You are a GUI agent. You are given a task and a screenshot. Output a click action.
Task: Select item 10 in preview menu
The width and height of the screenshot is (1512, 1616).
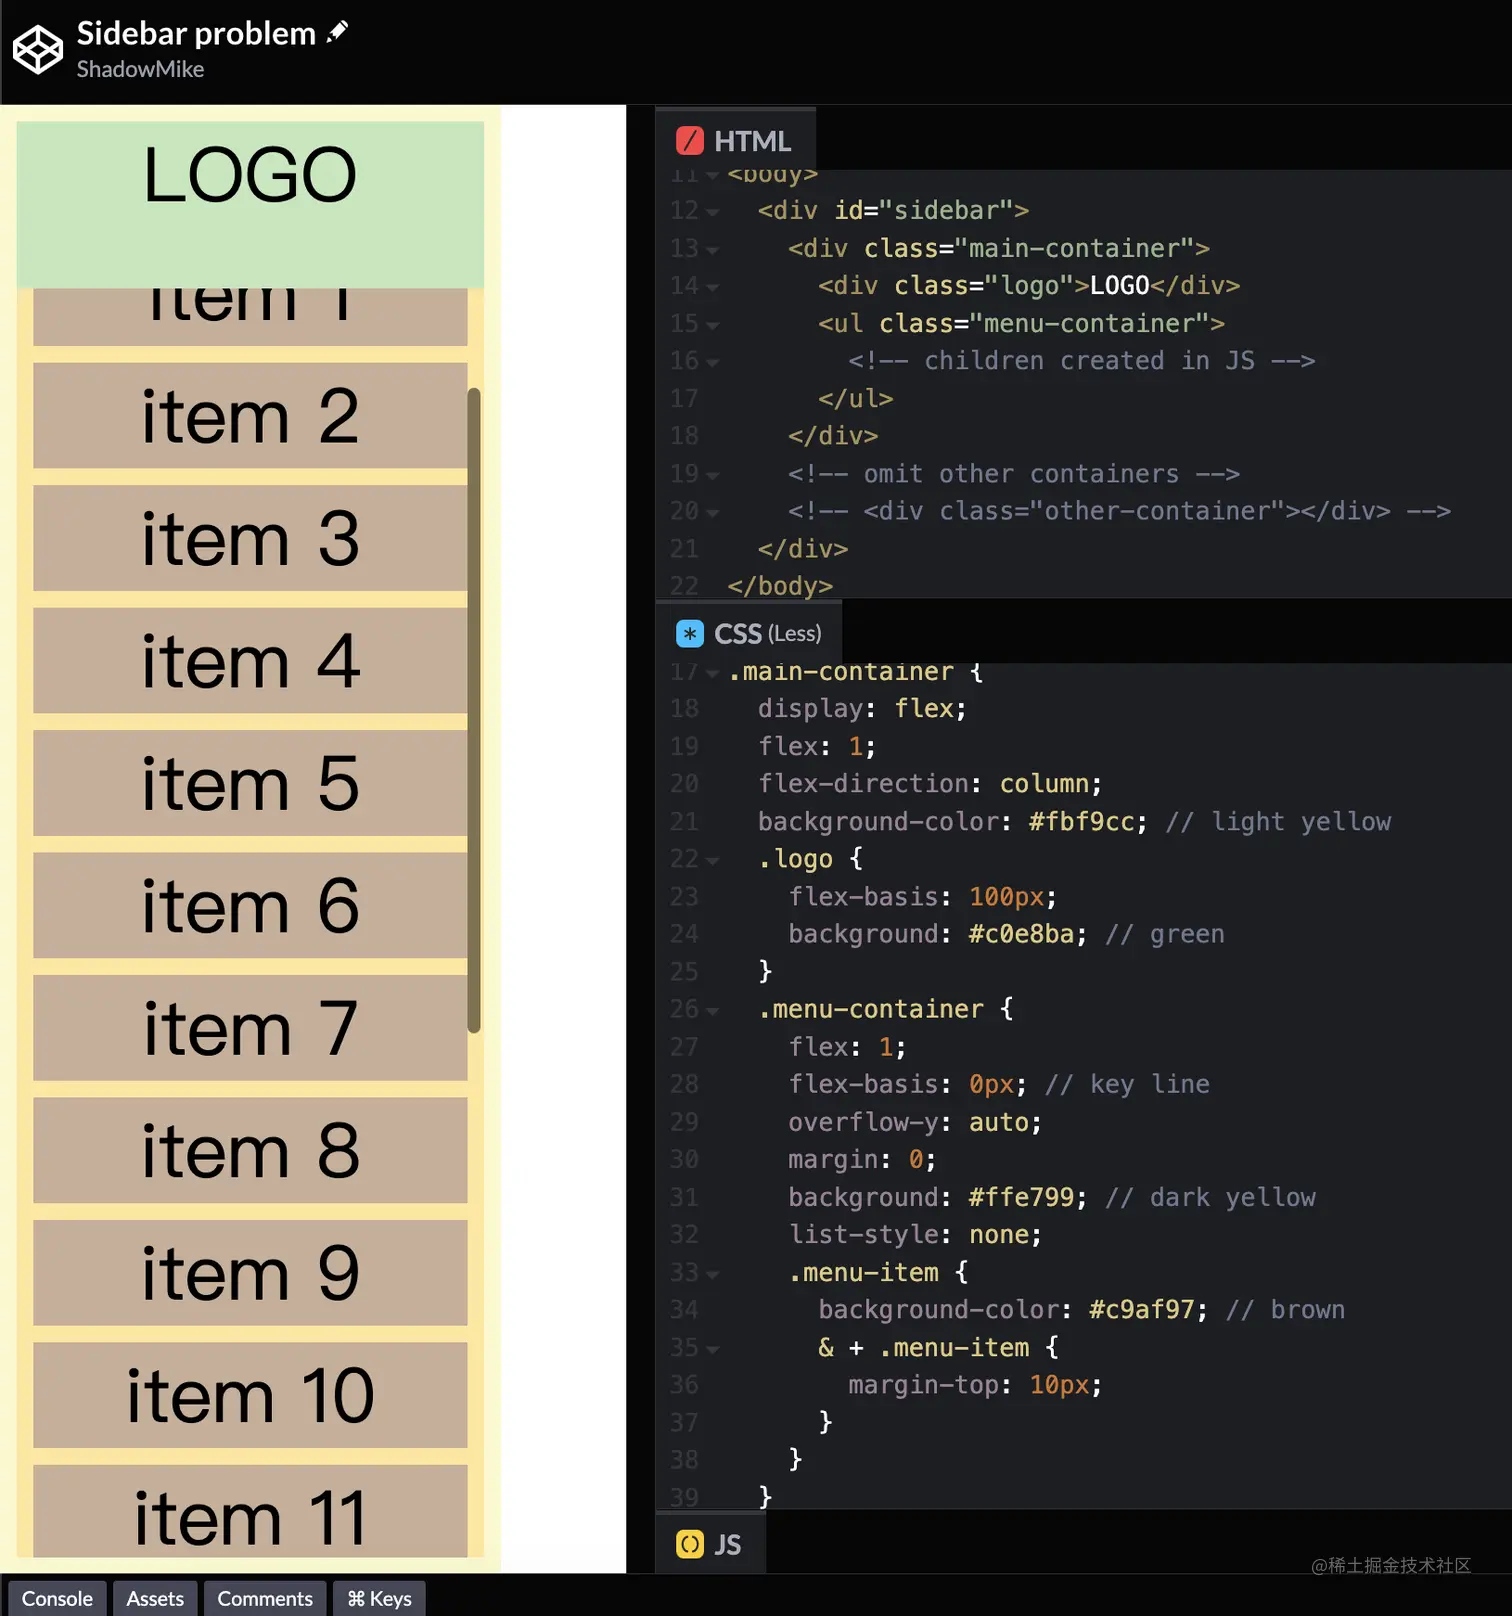(x=250, y=1395)
